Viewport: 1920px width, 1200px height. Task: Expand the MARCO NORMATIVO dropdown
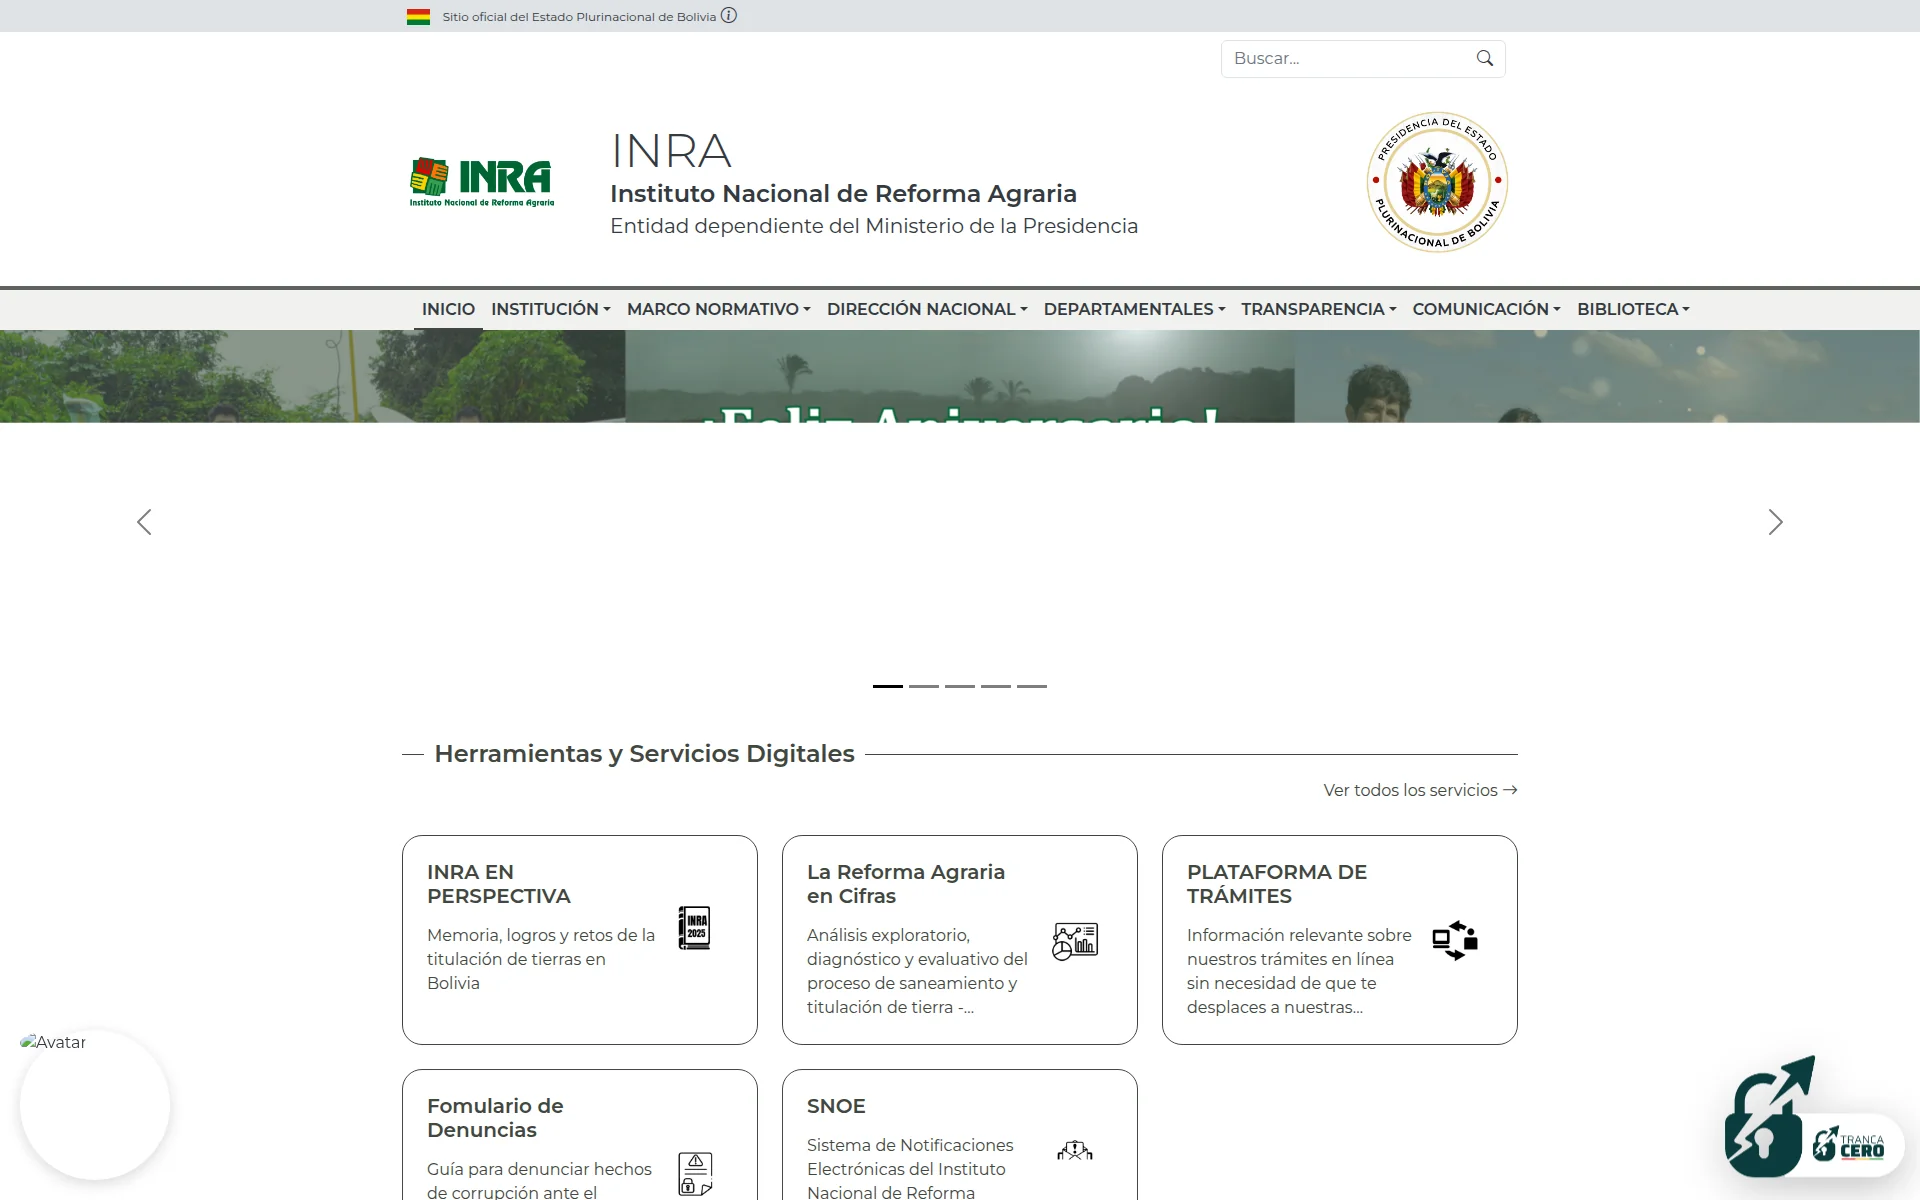[718, 309]
